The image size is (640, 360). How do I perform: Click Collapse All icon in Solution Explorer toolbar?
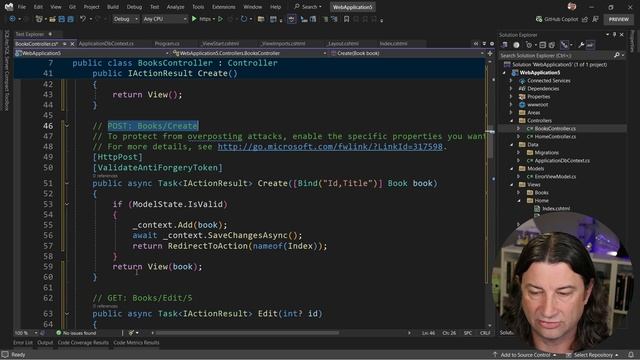pos(542,45)
